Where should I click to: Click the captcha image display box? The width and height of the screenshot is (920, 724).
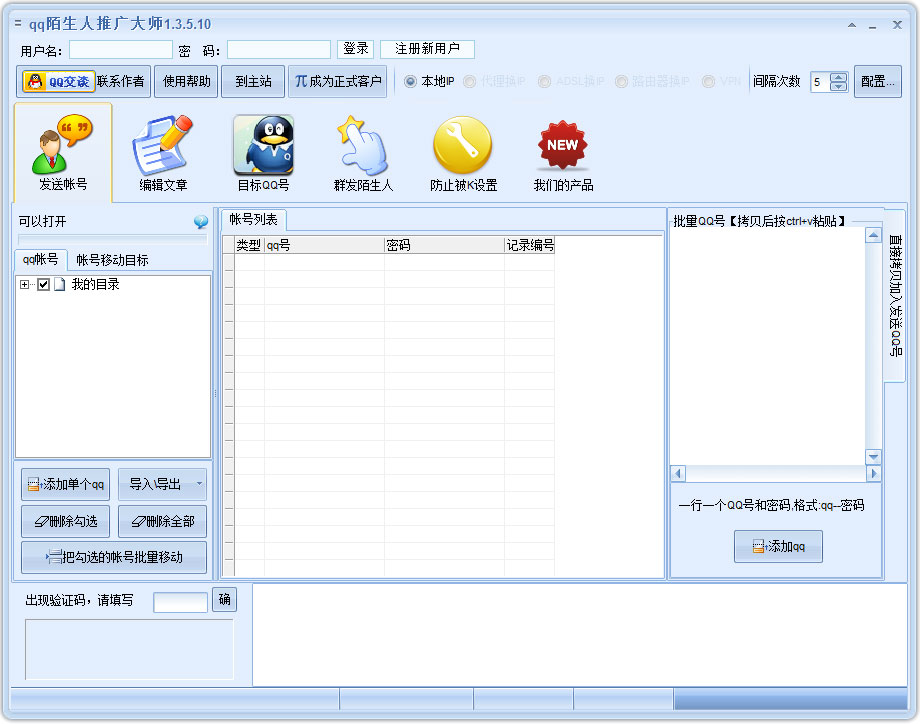pyautogui.click(x=129, y=649)
